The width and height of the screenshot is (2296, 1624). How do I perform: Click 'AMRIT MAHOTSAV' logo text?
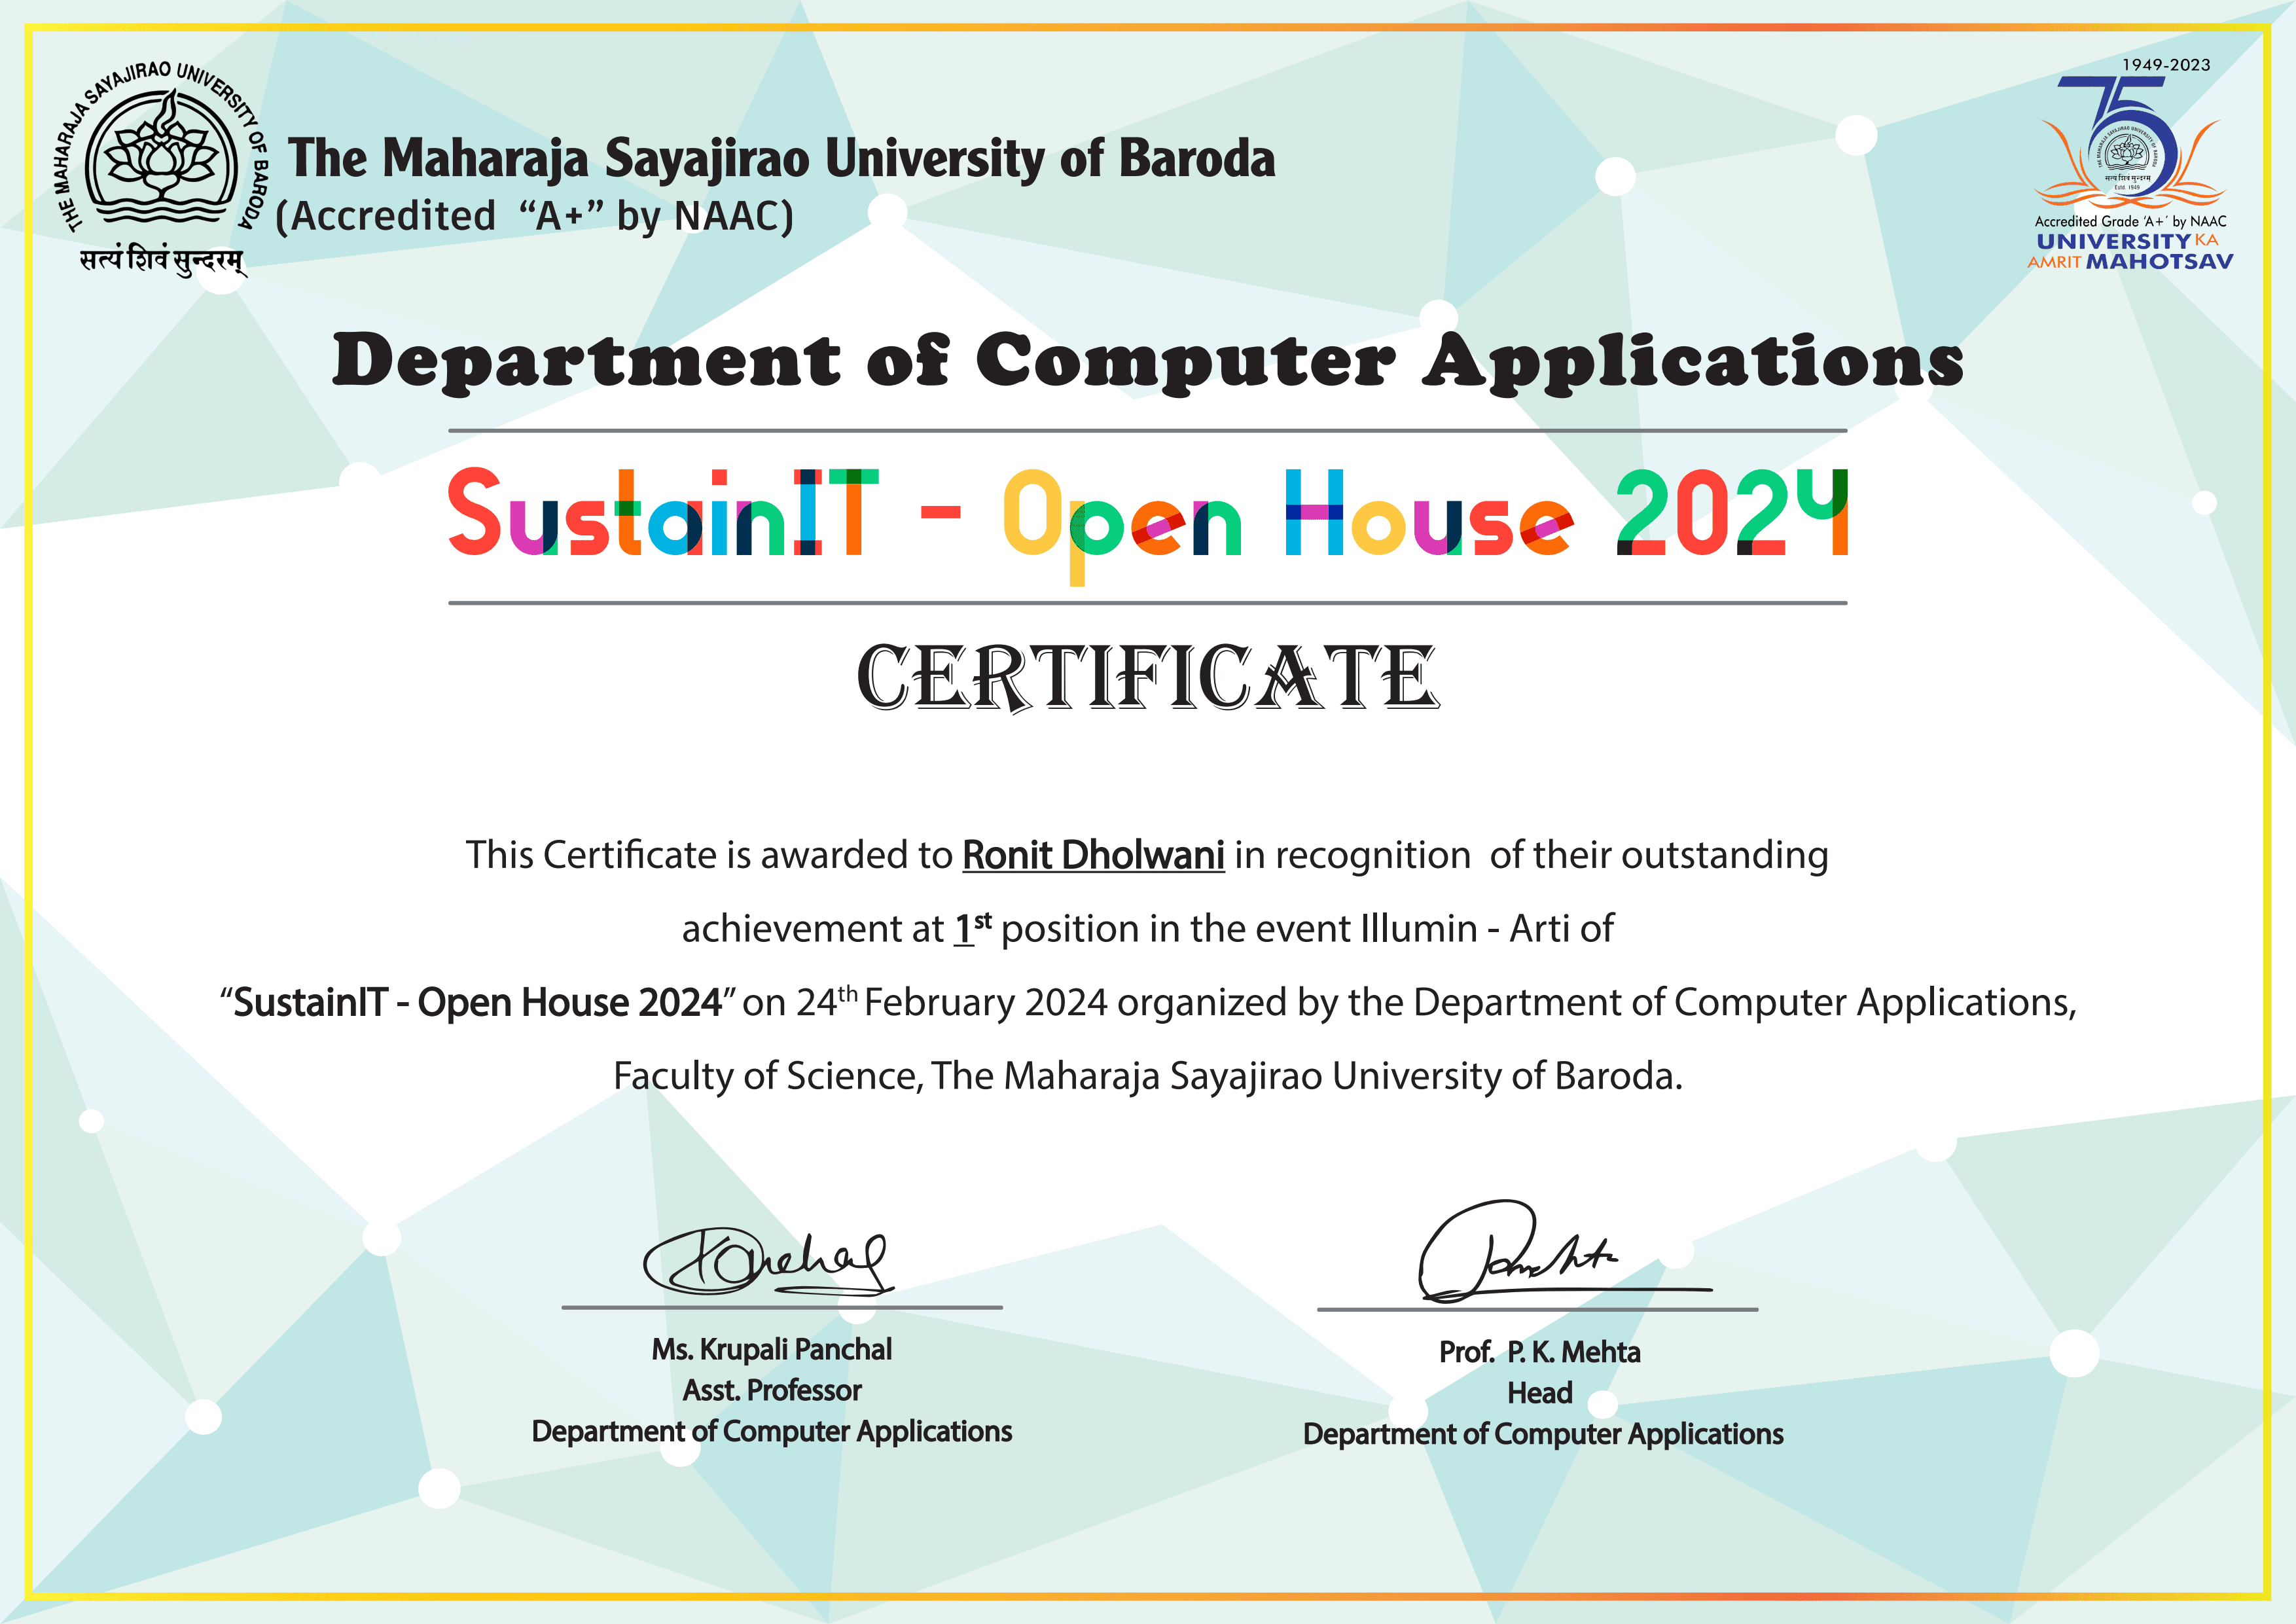tap(2130, 262)
